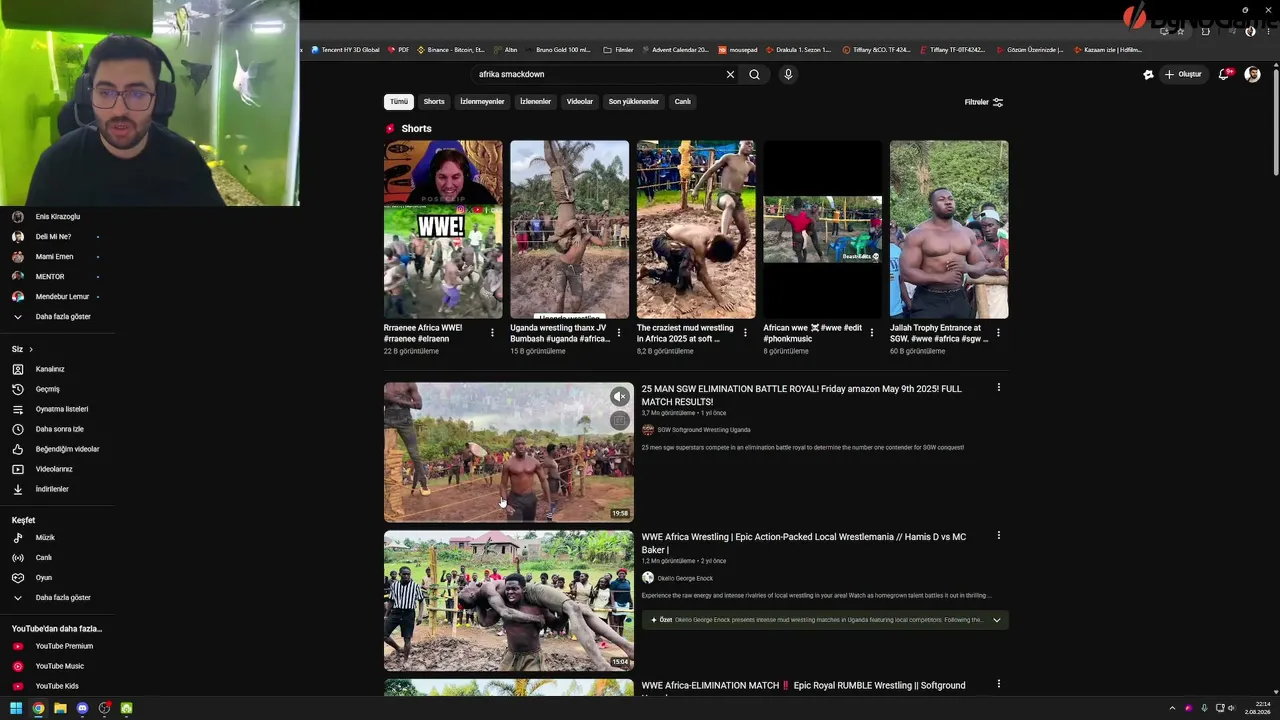Open Deli Mi Ne? subscription channel
The height and width of the screenshot is (720, 1280).
tap(56, 237)
